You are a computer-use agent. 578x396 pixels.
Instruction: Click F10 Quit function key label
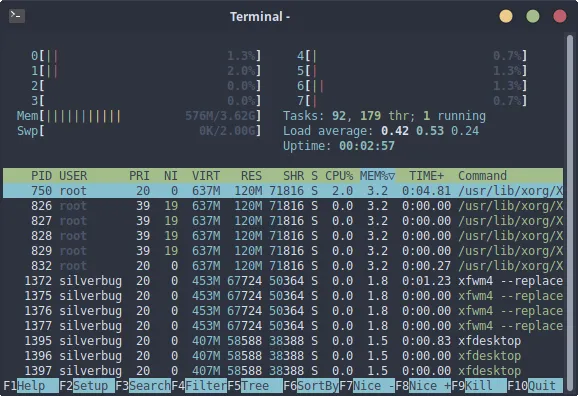(535, 386)
